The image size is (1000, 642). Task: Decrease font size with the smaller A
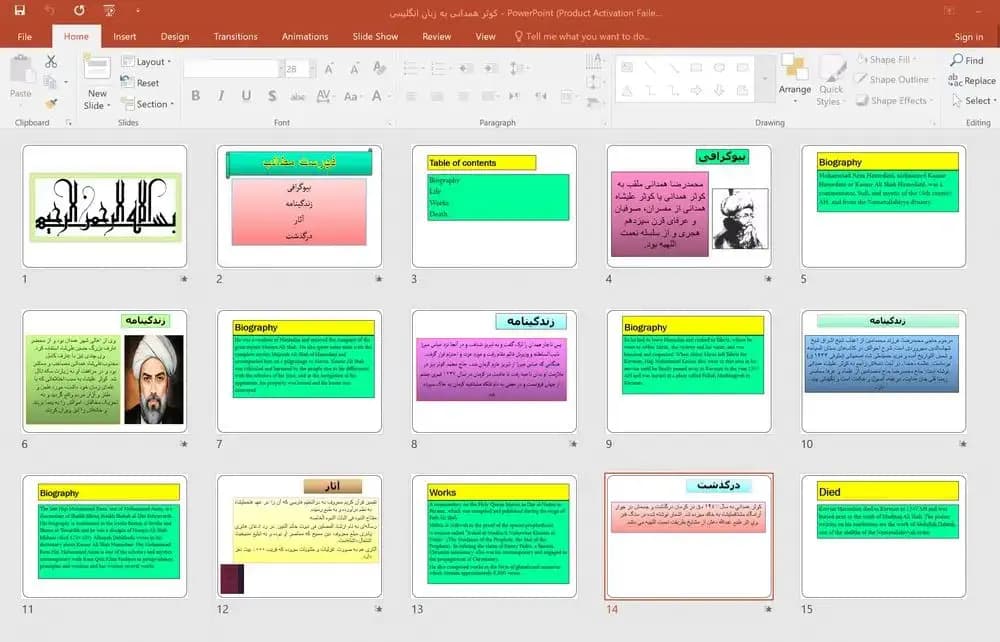click(x=354, y=68)
